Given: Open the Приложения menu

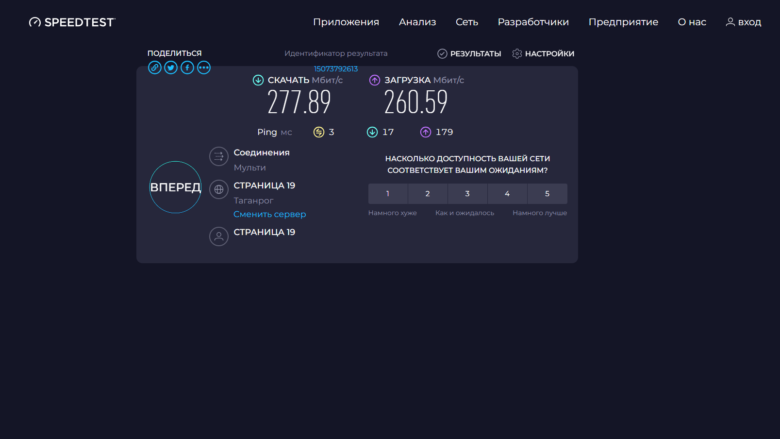Looking at the screenshot, I should (x=346, y=22).
